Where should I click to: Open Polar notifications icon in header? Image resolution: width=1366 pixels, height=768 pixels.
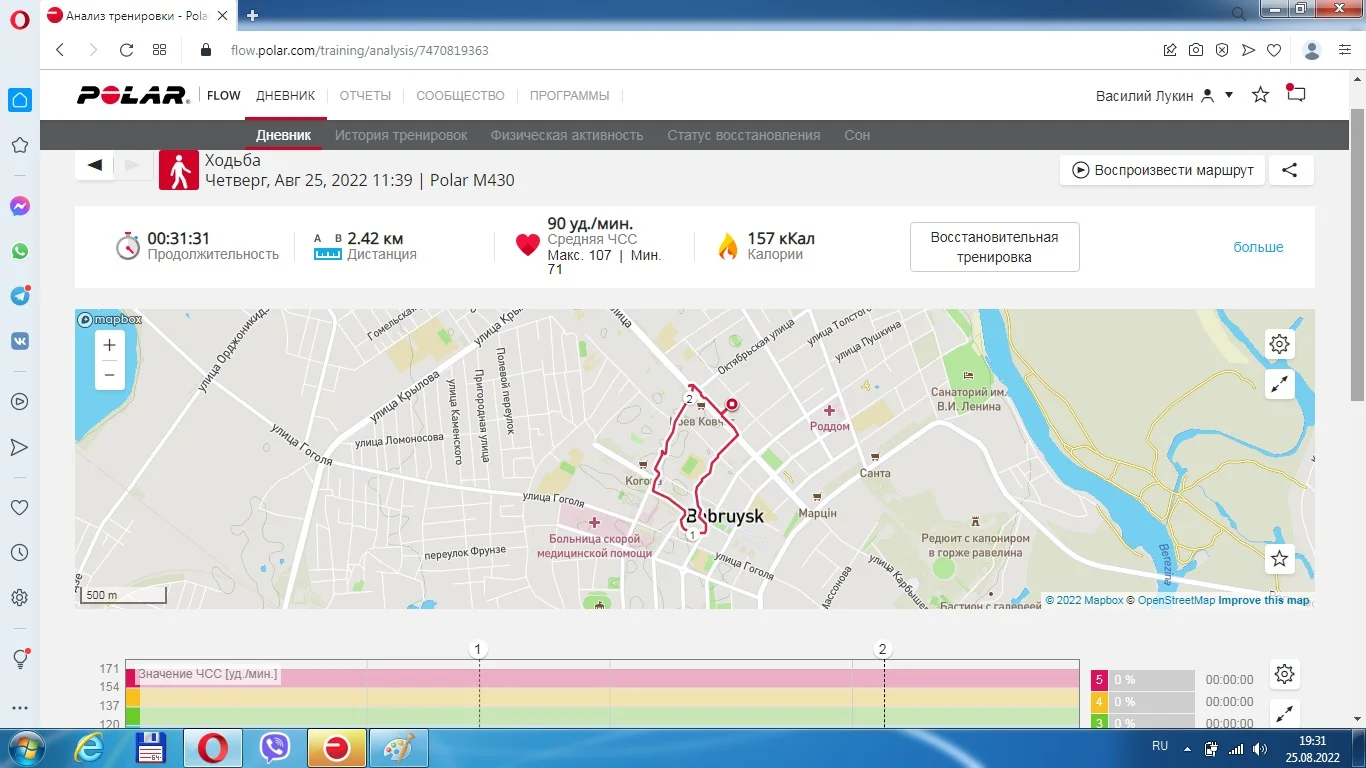(1296, 94)
